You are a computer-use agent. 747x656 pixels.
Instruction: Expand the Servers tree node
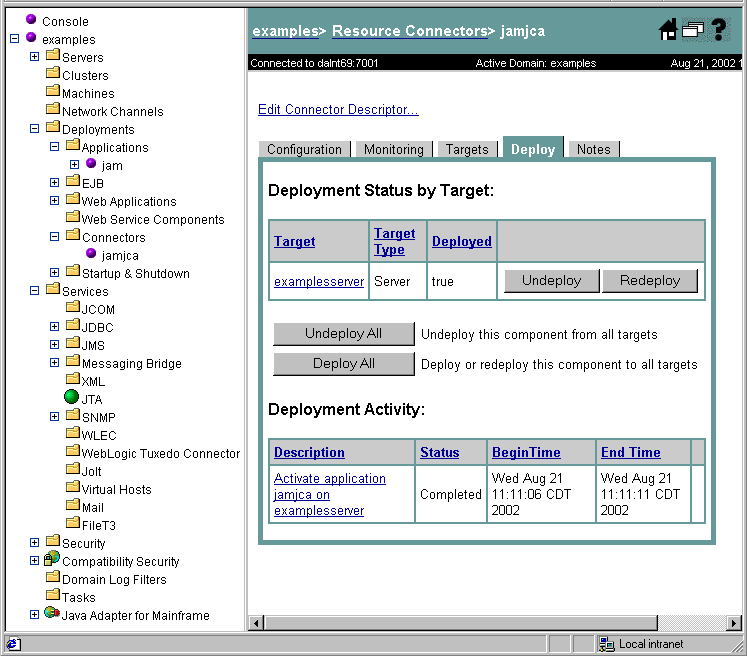35,56
